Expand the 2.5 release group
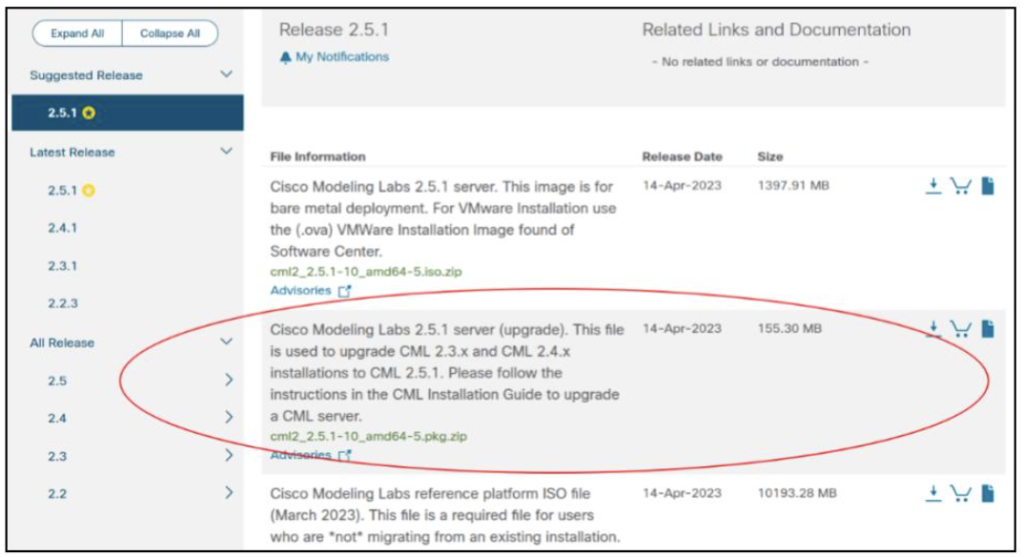Viewport: 1024px width, 557px height. pyautogui.click(x=228, y=380)
